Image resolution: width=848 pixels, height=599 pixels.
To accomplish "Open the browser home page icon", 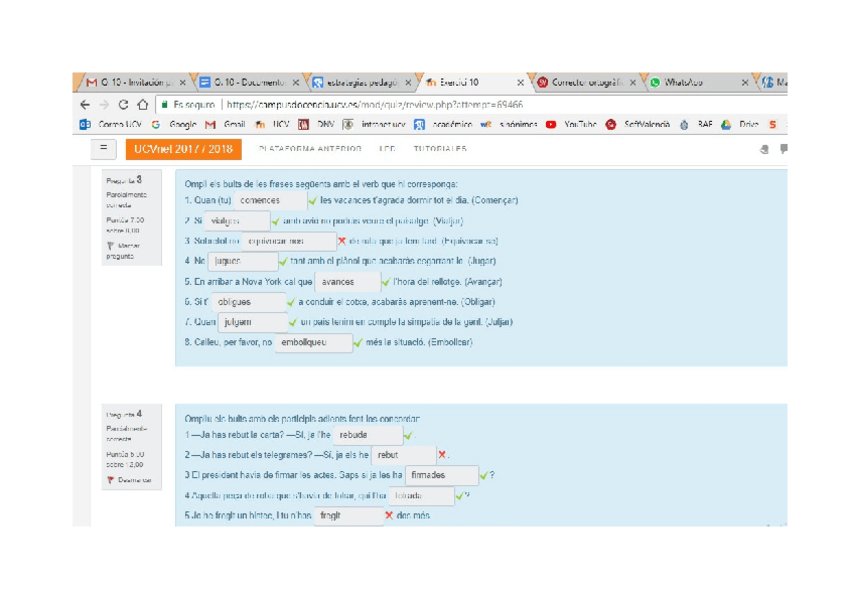I will pyautogui.click(x=142, y=104).
